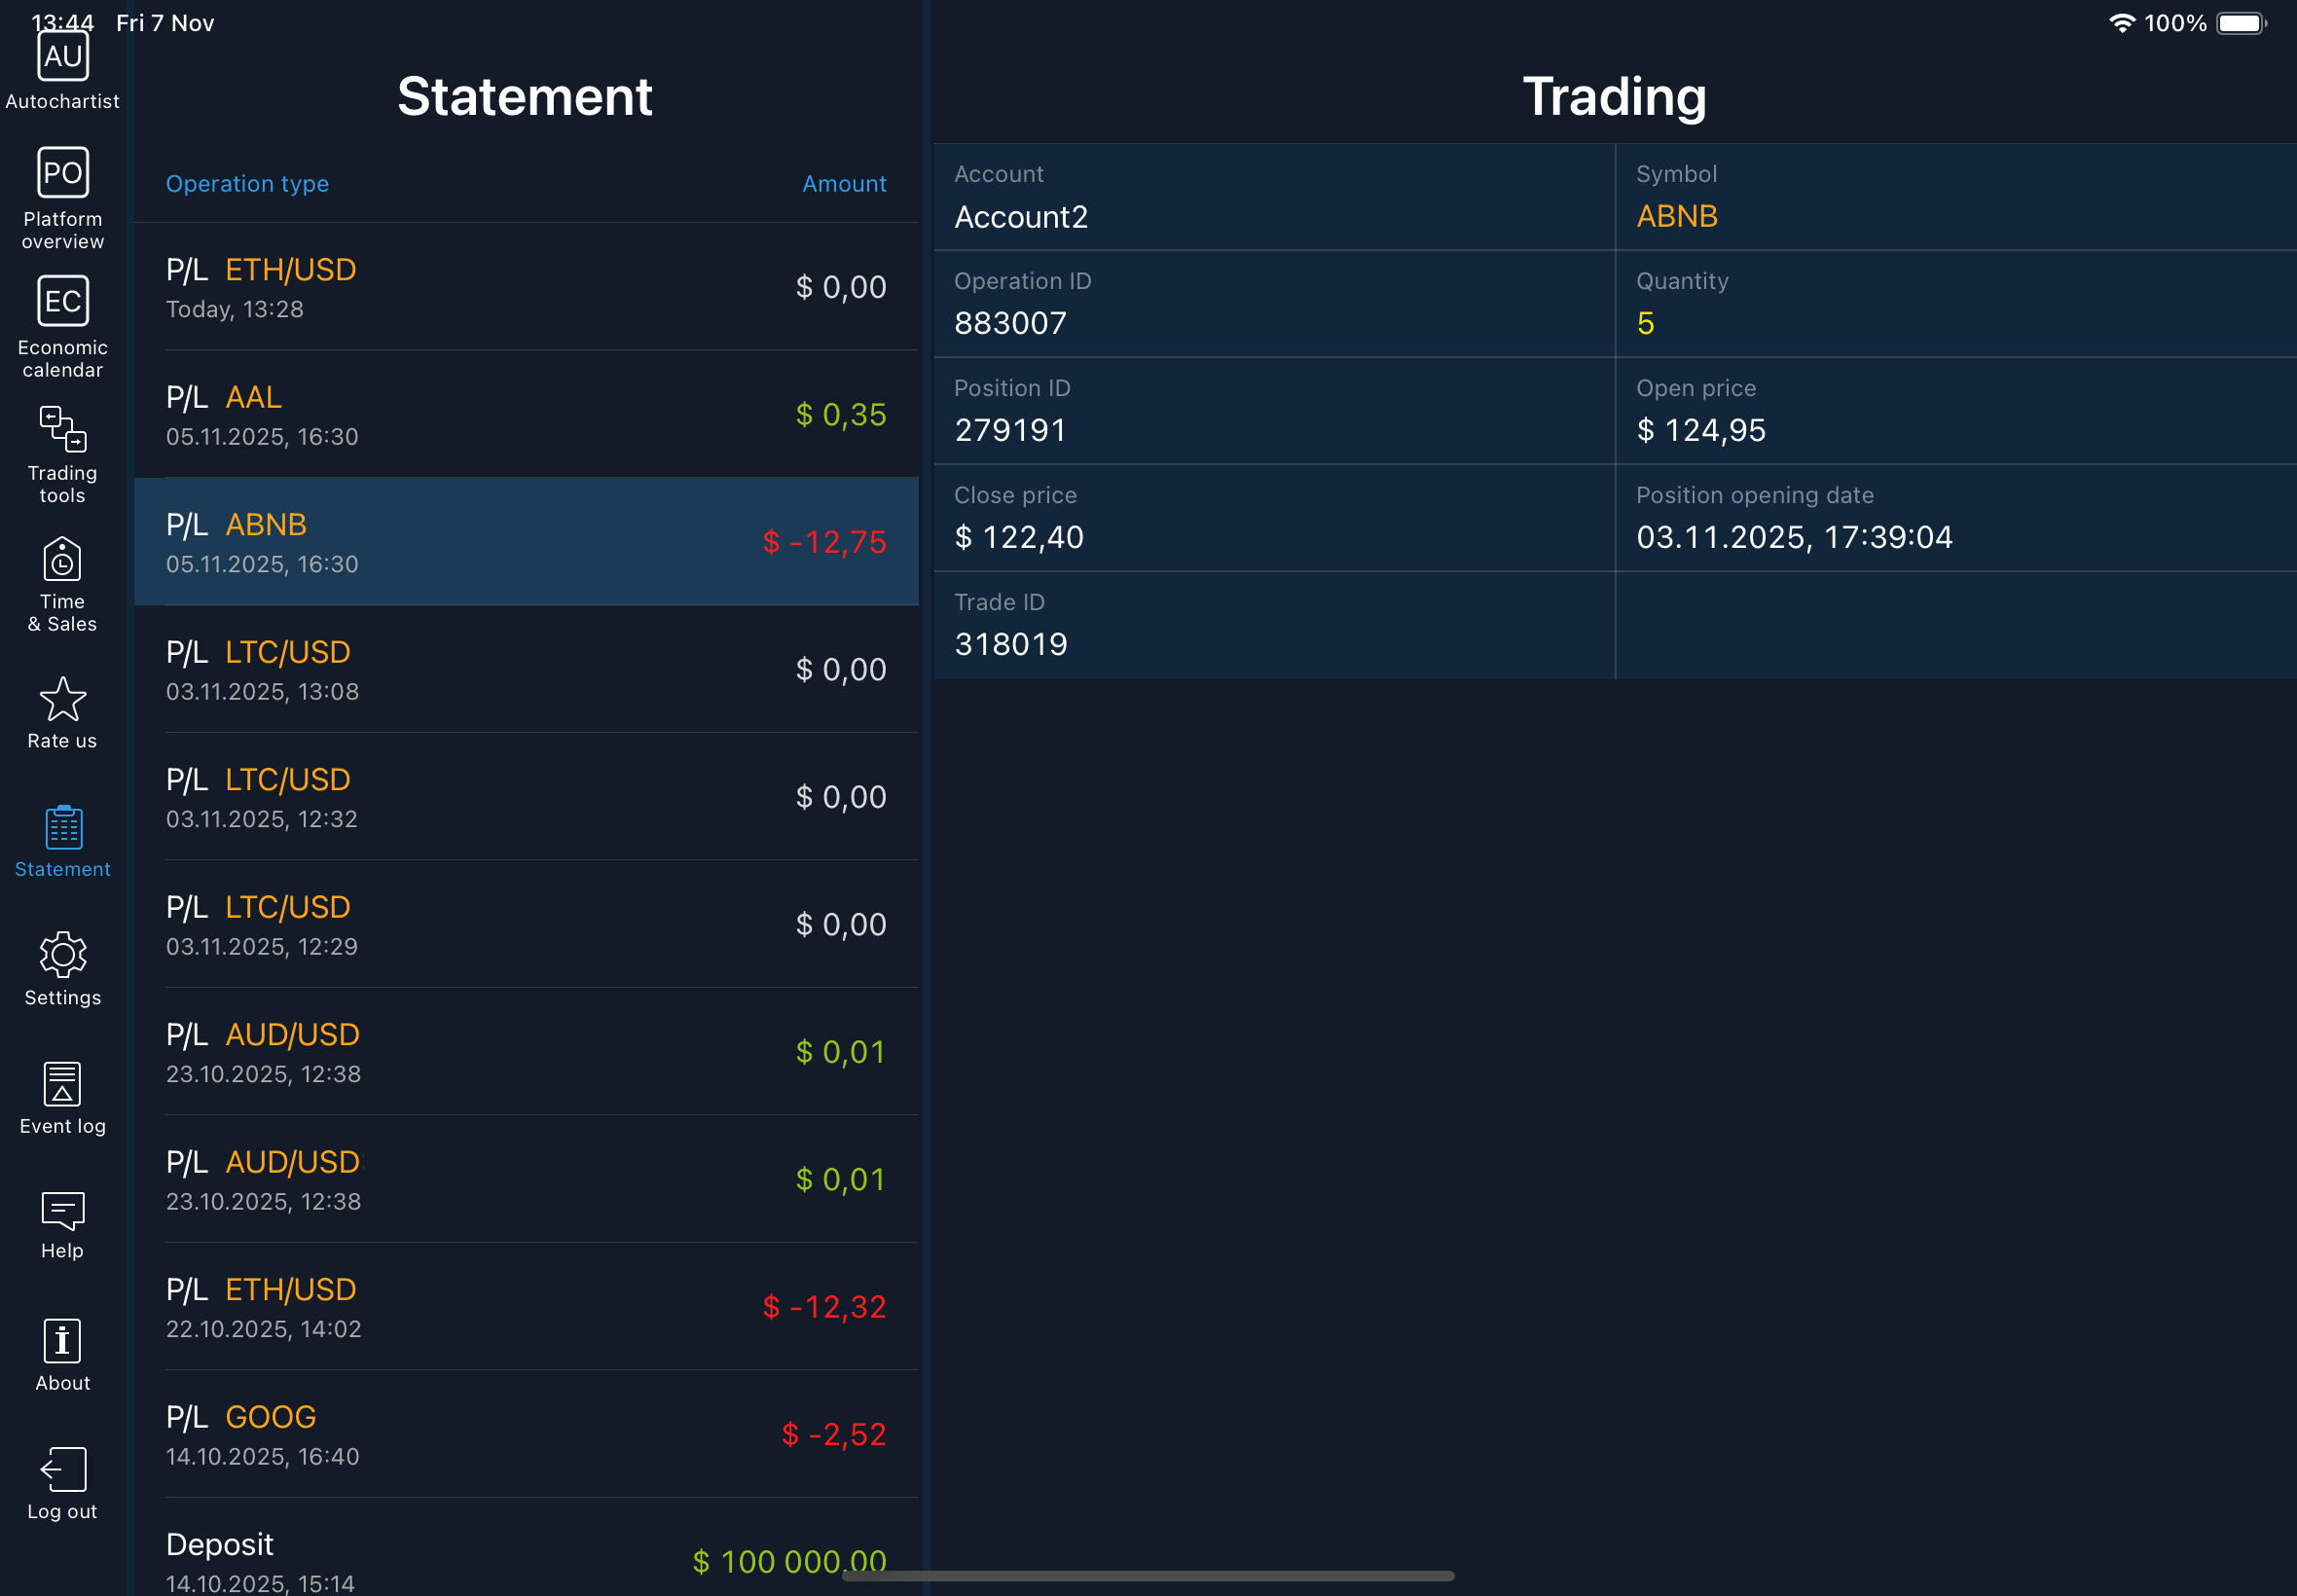2297x1596 pixels.
Task: Open the ETH/USD entry from today
Action: click(x=525, y=287)
